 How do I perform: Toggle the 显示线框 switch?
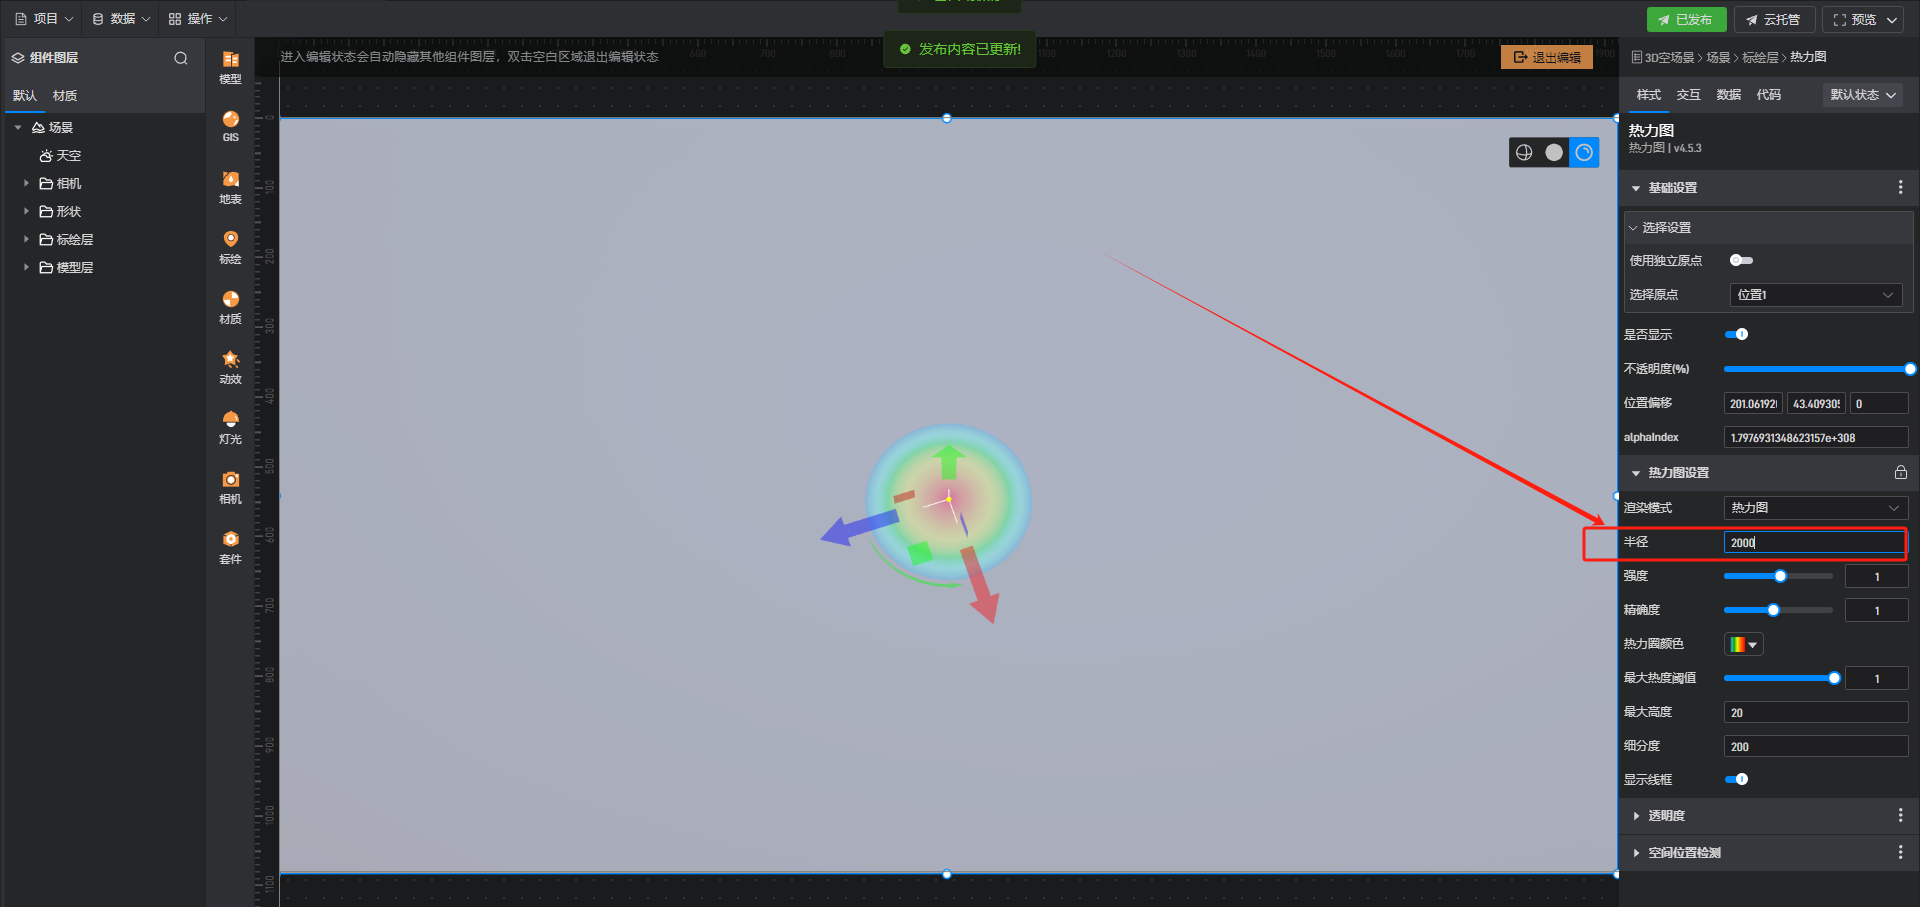click(x=1737, y=779)
